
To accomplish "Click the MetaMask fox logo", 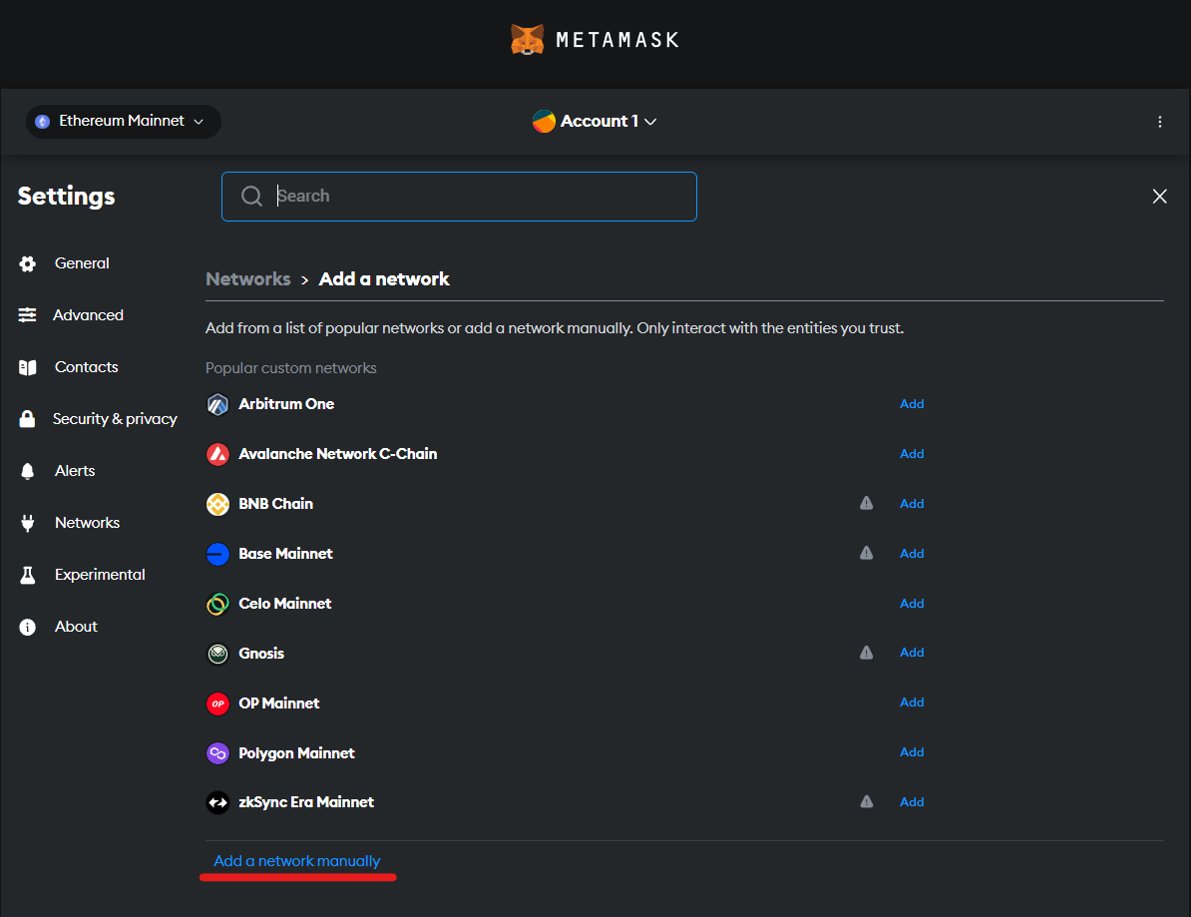I will pos(527,40).
